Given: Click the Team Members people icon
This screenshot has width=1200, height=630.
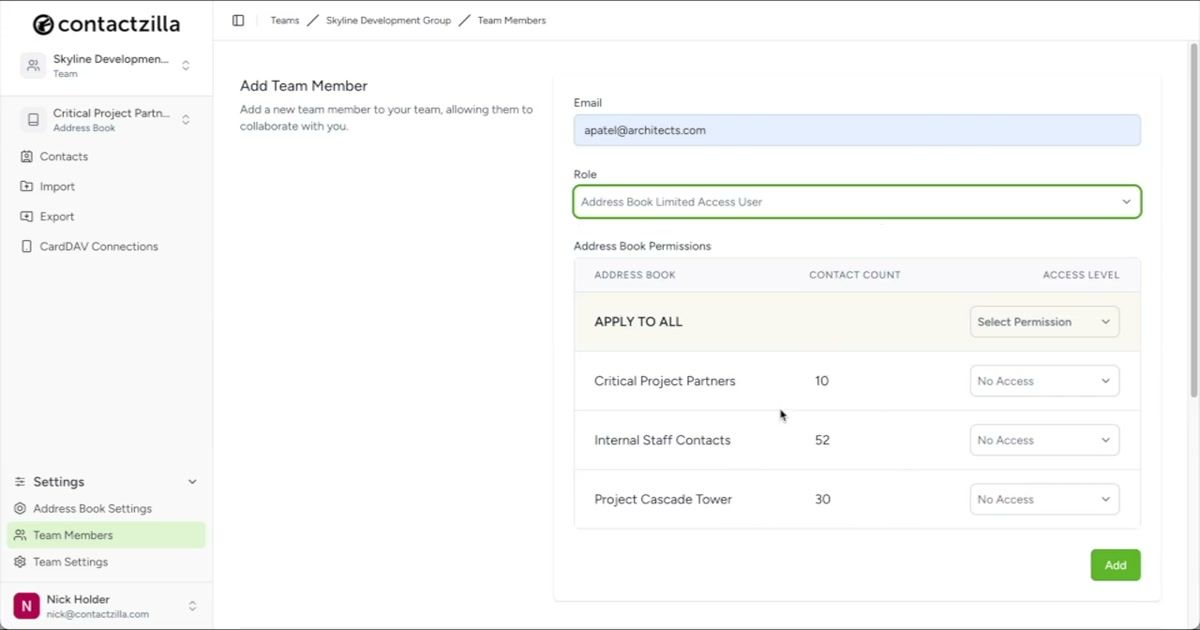Looking at the screenshot, I should click(21, 535).
